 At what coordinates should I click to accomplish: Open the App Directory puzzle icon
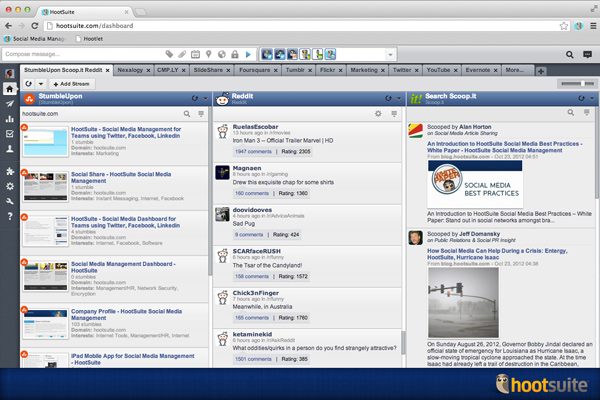[10, 171]
